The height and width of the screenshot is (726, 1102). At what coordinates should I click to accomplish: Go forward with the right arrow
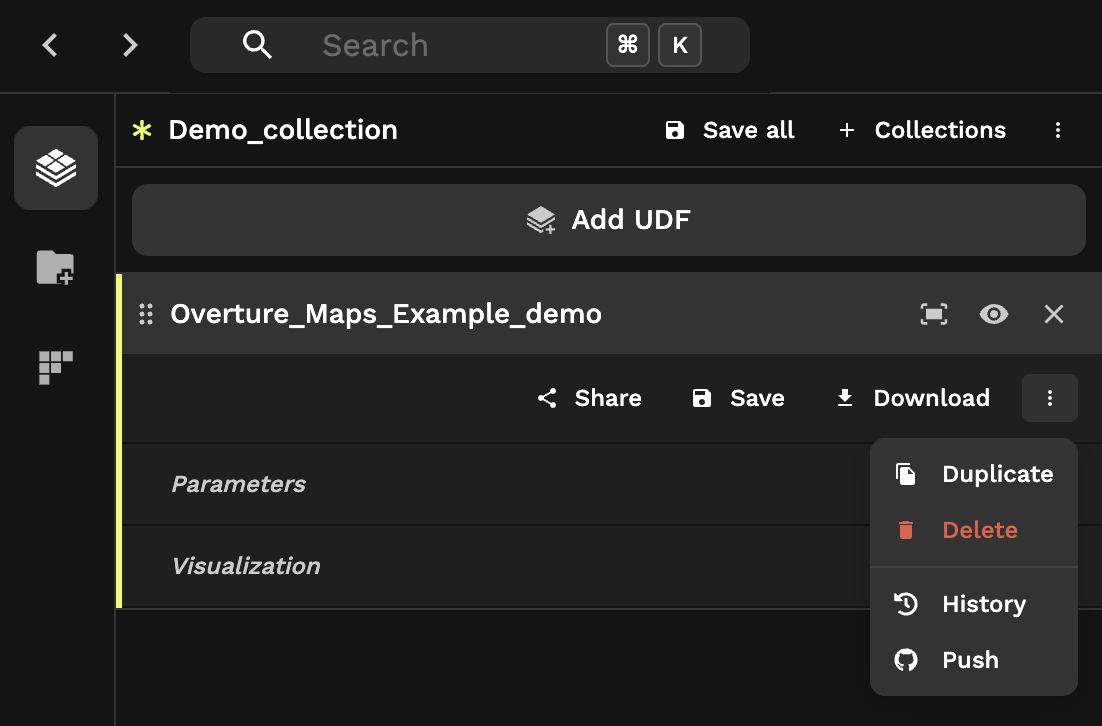130,46
